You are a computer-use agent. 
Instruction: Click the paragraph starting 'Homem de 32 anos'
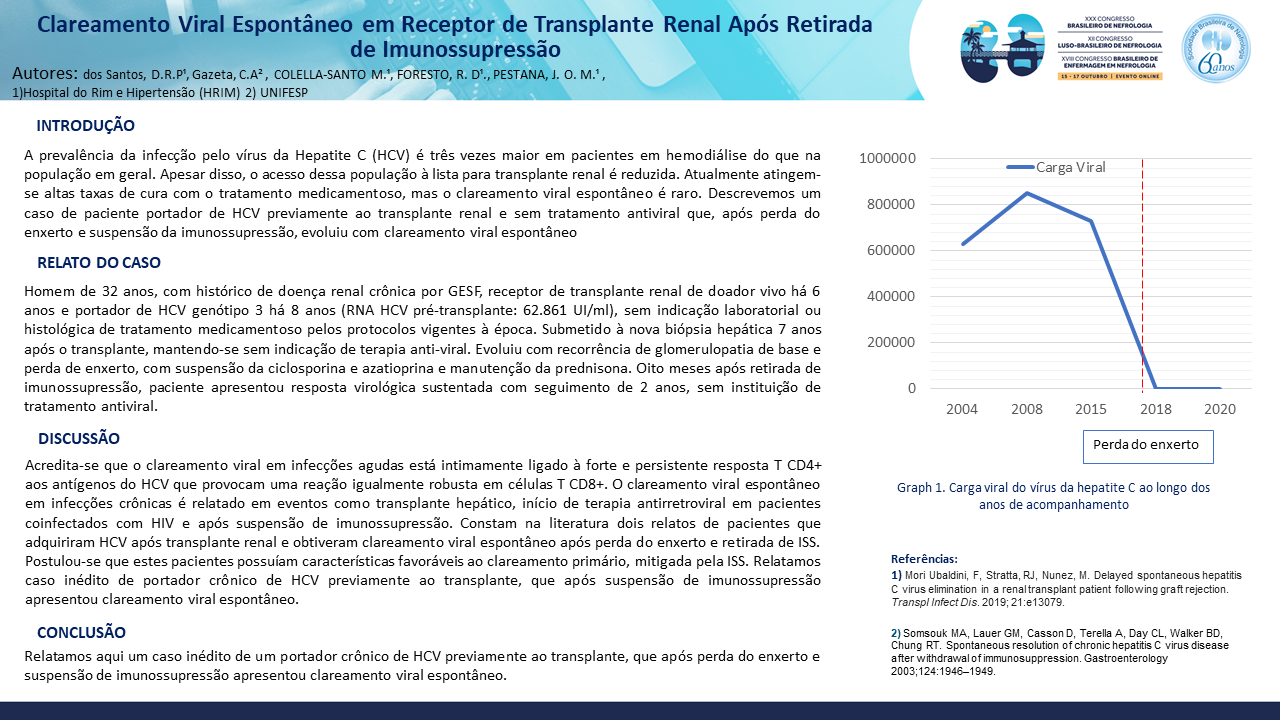[x=422, y=349]
